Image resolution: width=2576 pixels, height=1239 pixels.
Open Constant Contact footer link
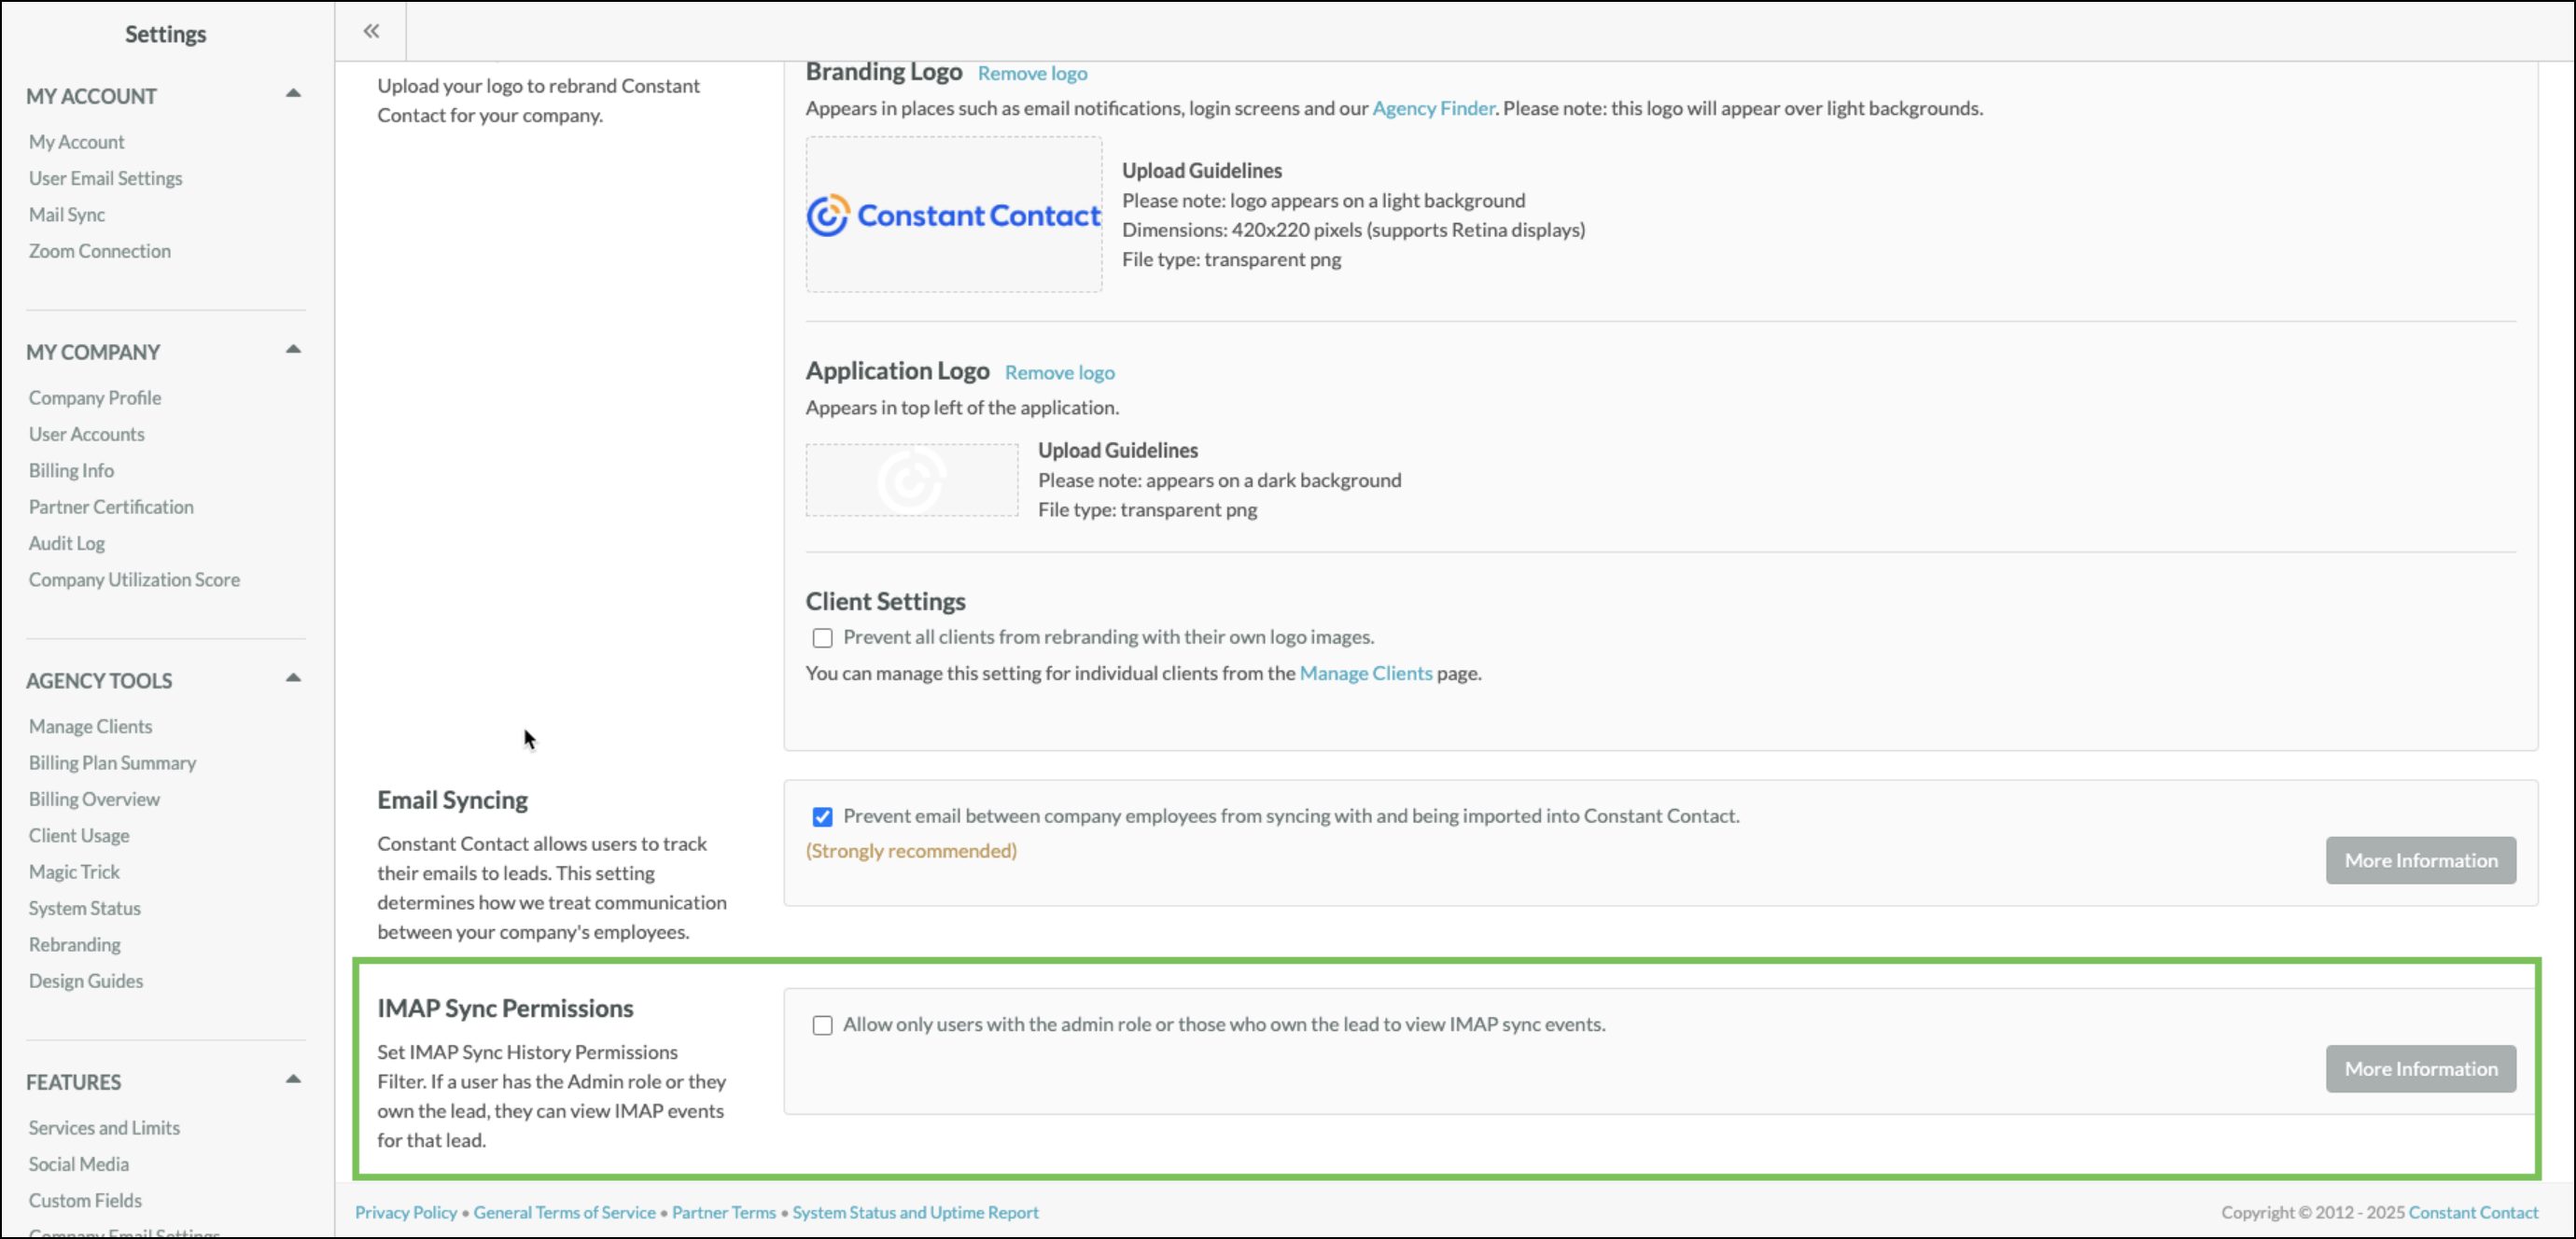coord(2472,1212)
